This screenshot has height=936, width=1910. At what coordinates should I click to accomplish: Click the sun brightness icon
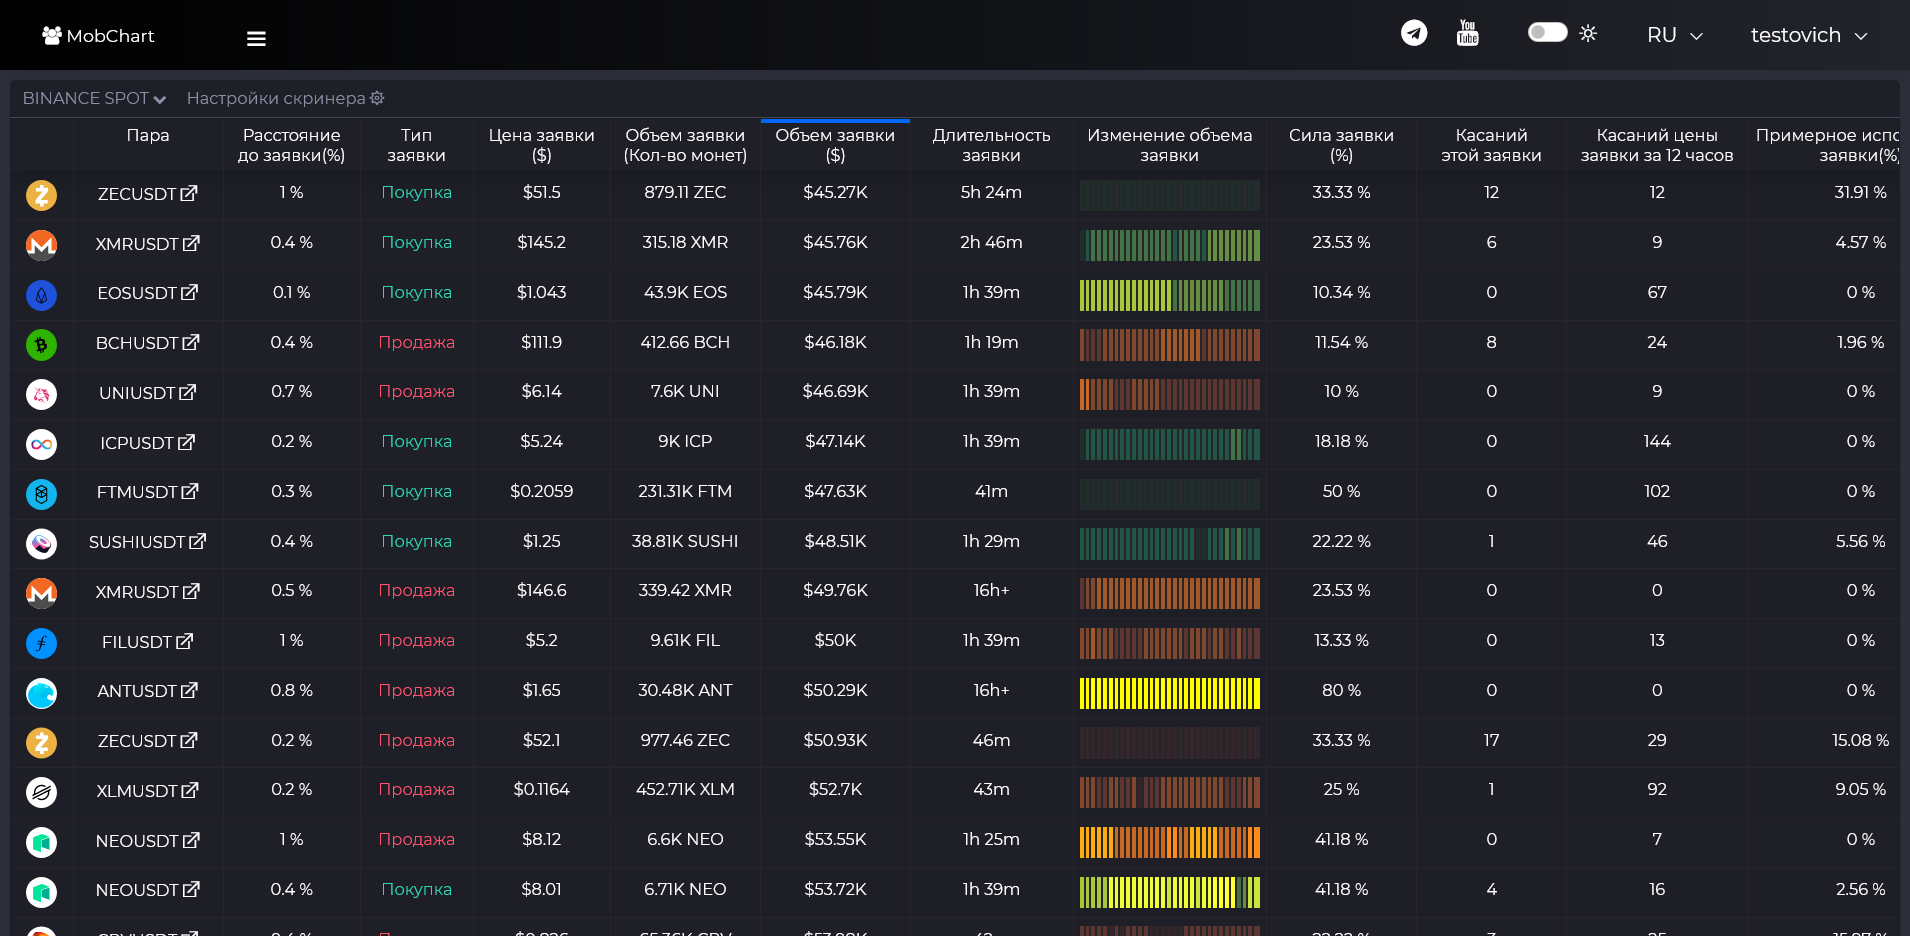tap(1588, 33)
